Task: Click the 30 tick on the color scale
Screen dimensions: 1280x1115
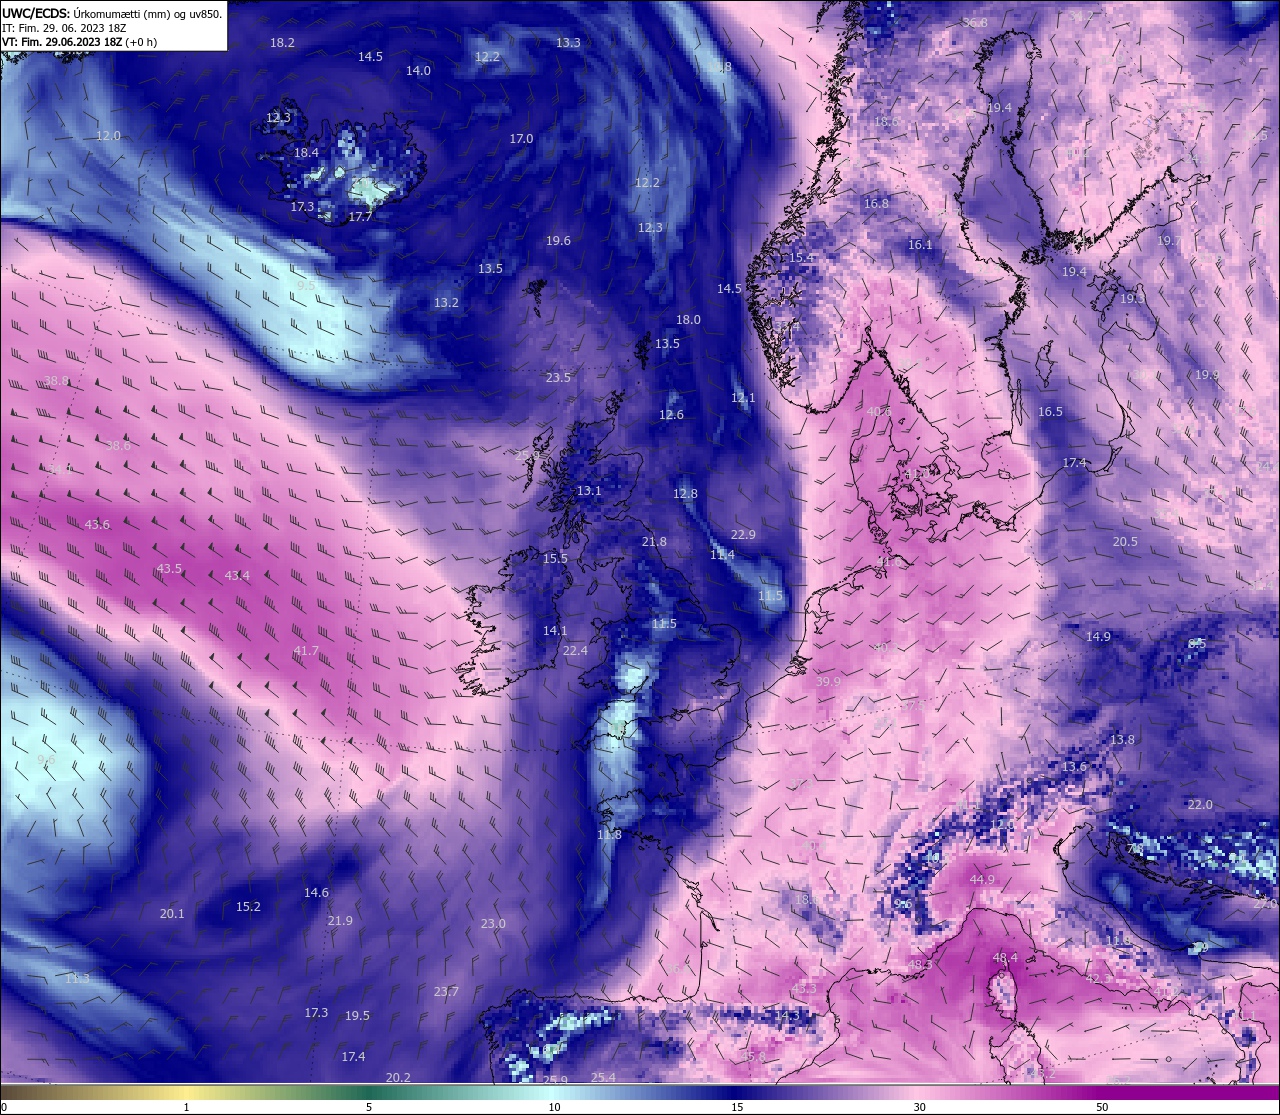Action: click(x=919, y=1107)
